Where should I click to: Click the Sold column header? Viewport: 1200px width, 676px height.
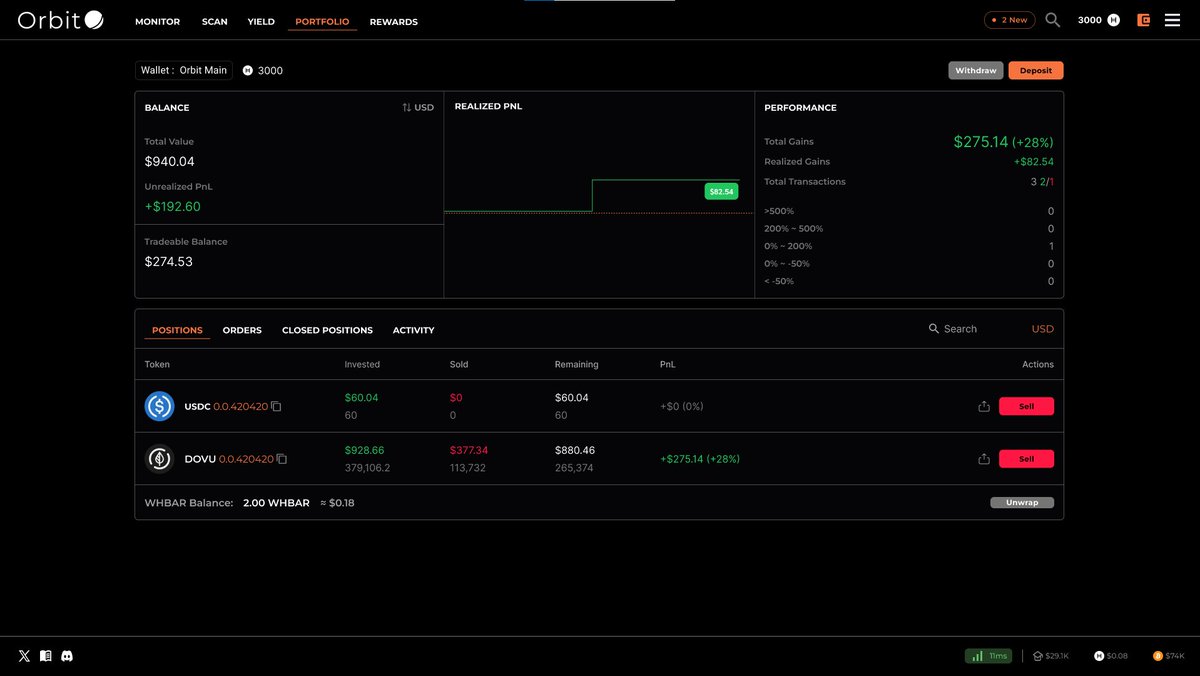[x=459, y=365]
